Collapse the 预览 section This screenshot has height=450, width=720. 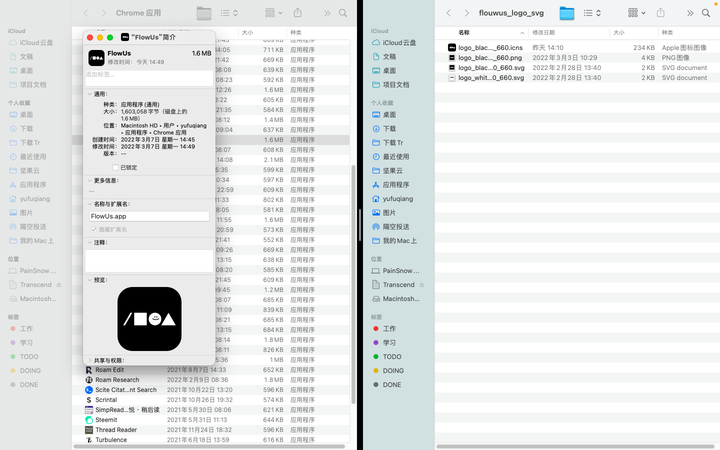pyautogui.click(x=90, y=280)
